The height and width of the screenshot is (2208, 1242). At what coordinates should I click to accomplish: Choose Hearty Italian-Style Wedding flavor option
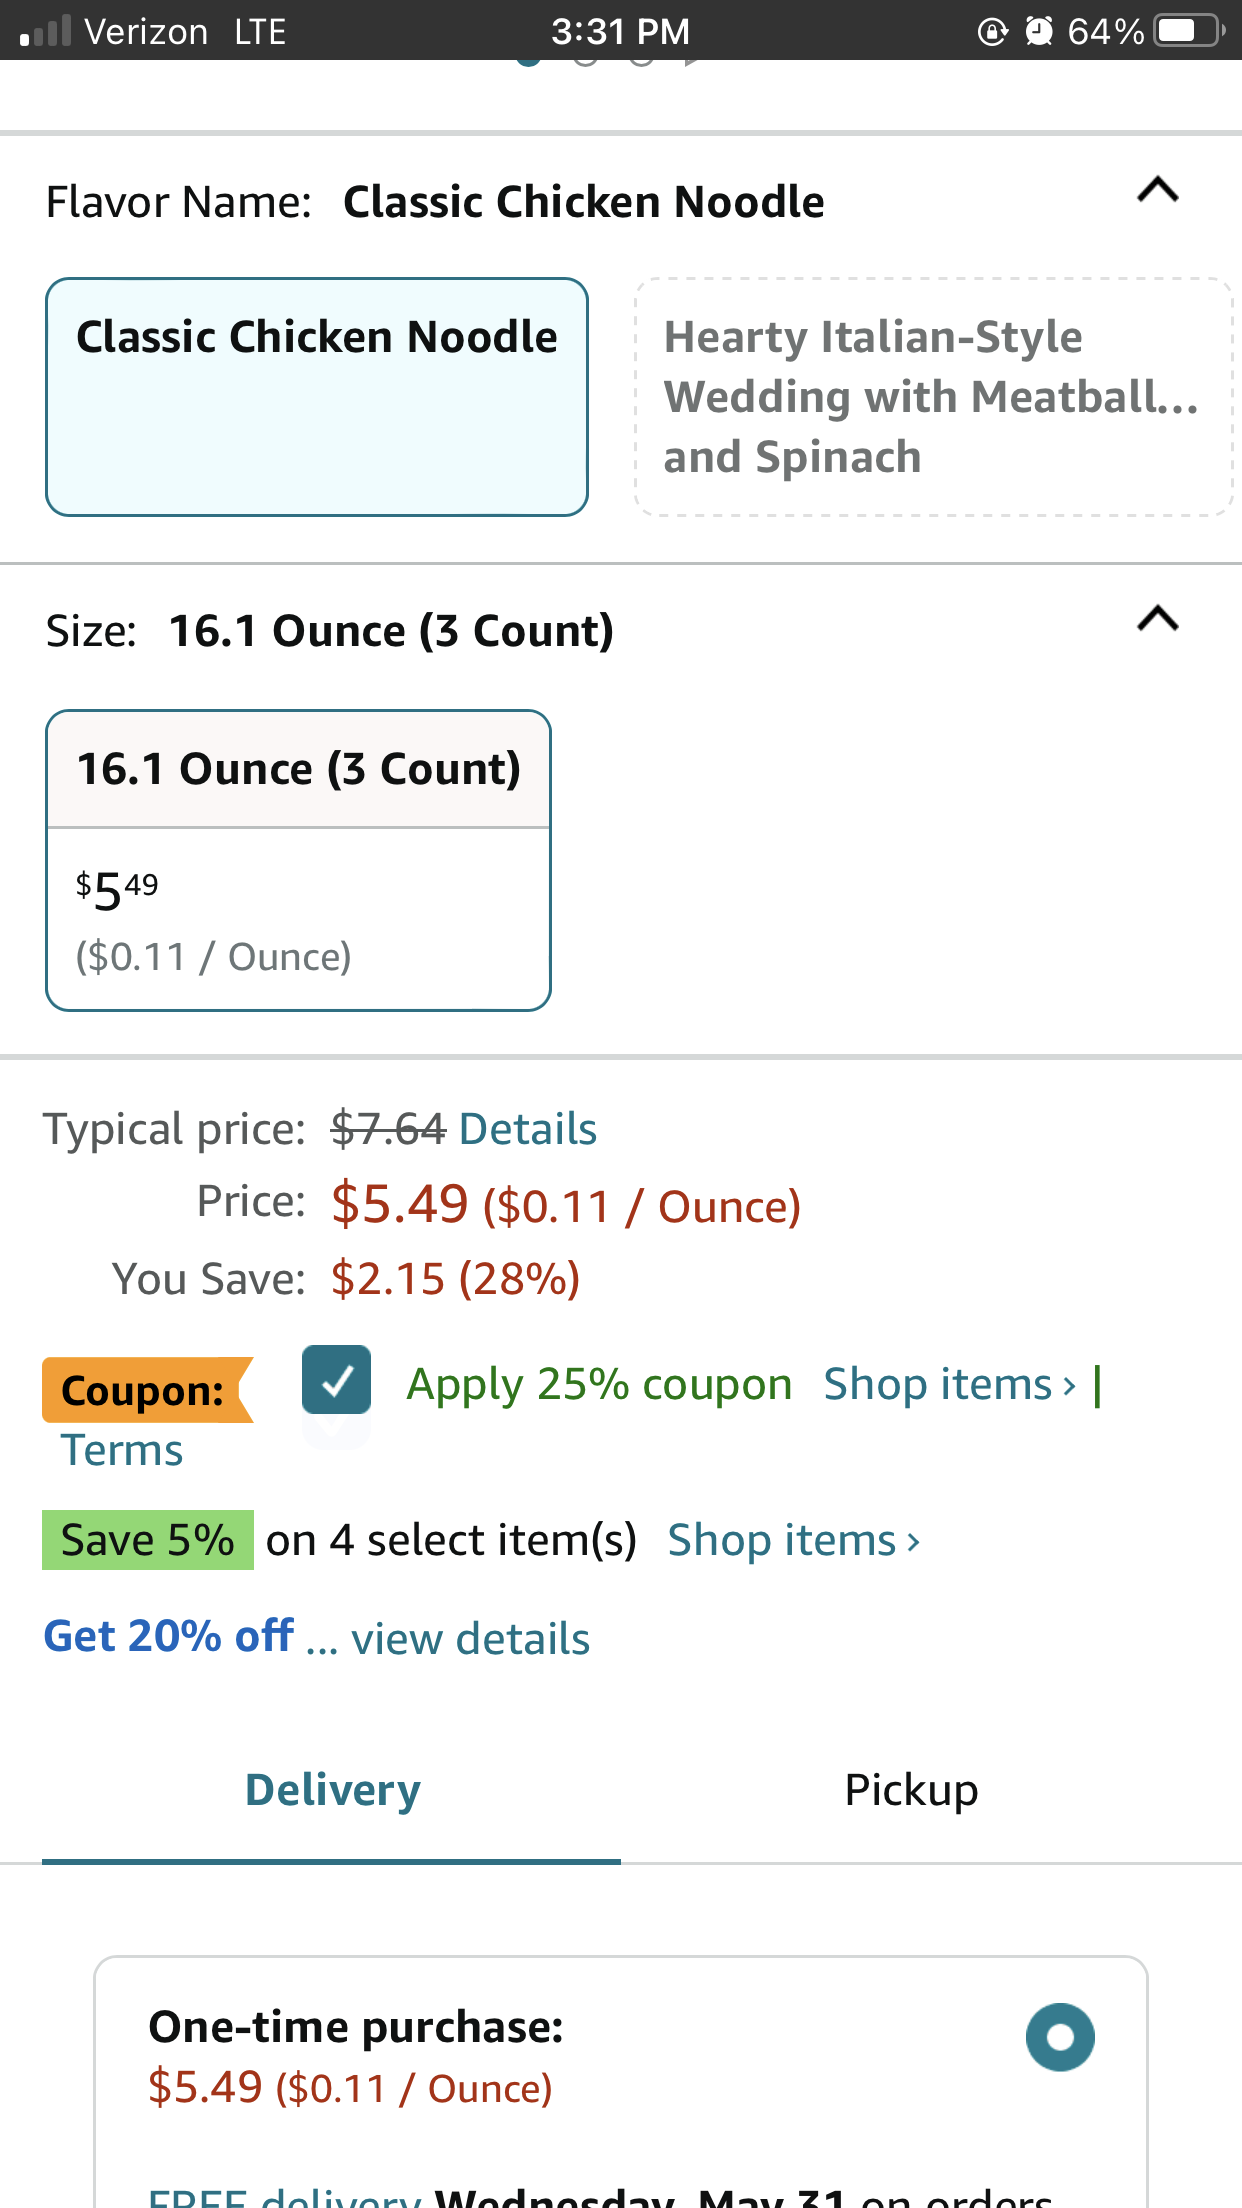(932, 396)
